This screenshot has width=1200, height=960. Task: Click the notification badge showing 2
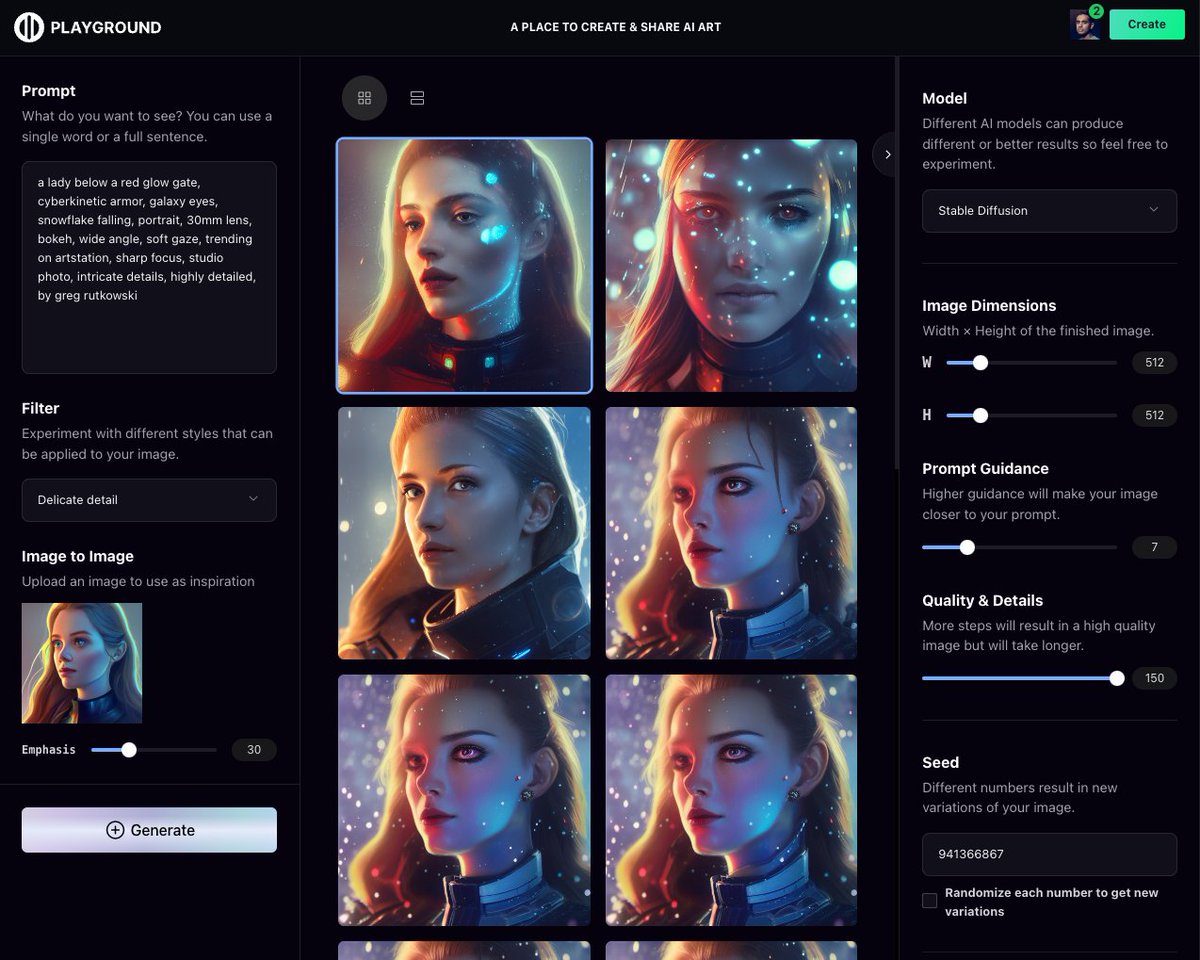tap(1096, 11)
